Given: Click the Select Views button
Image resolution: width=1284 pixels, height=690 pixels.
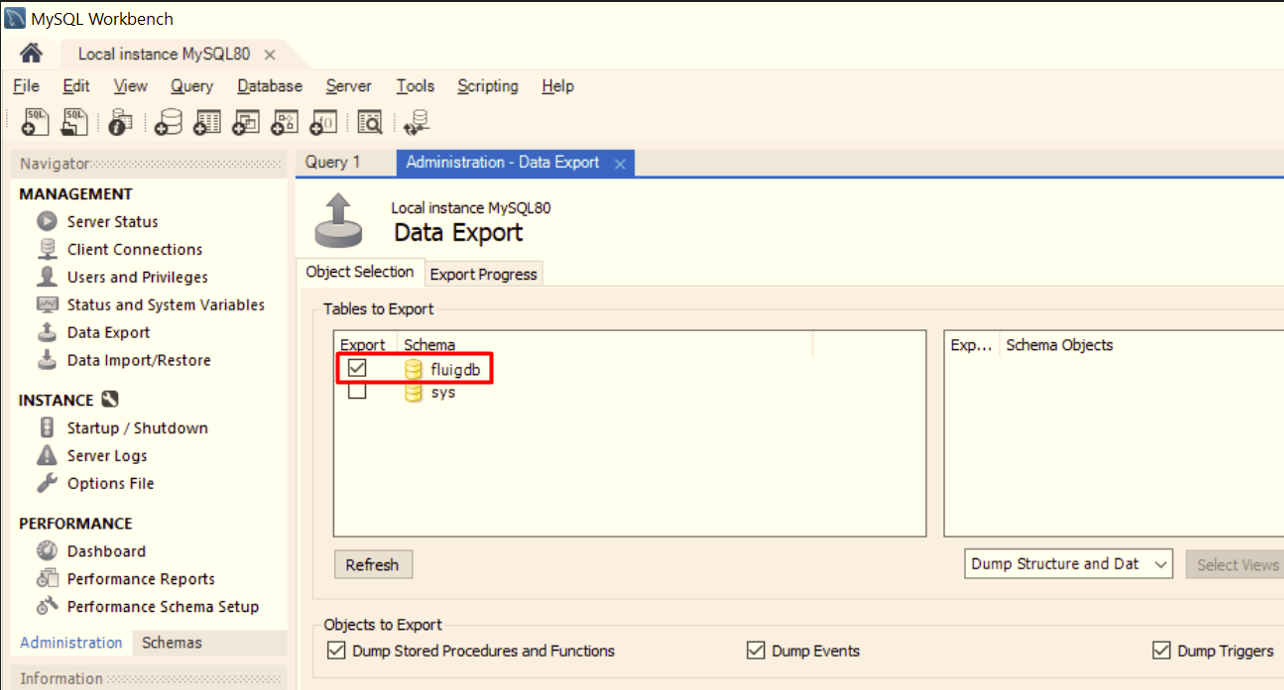Looking at the screenshot, I should pos(1236,565).
